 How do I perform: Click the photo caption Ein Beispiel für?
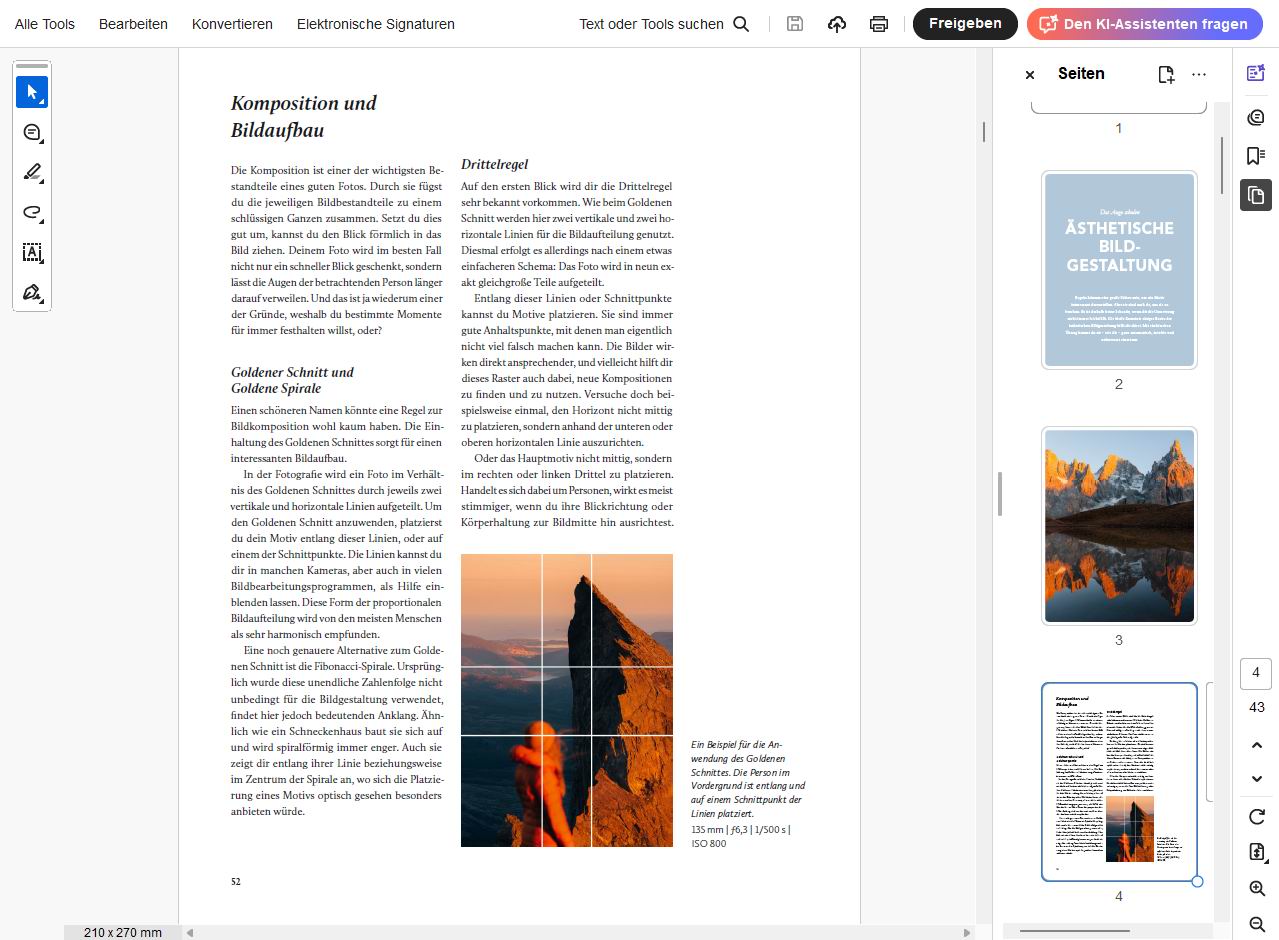(x=748, y=779)
